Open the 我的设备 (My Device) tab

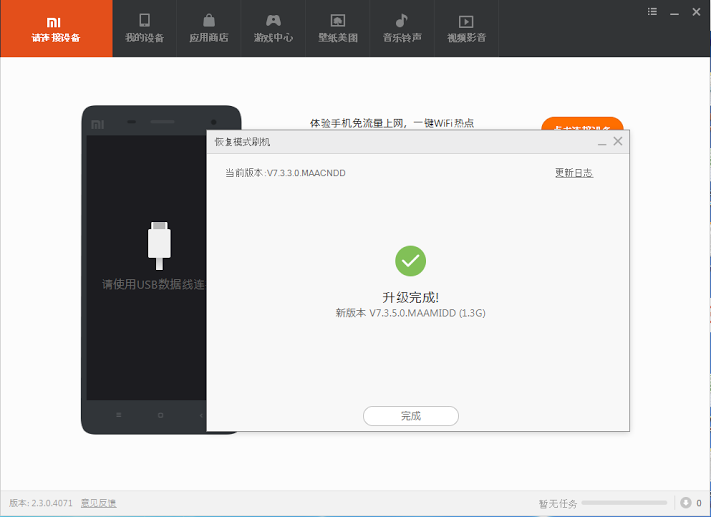click(x=144, y=29)
